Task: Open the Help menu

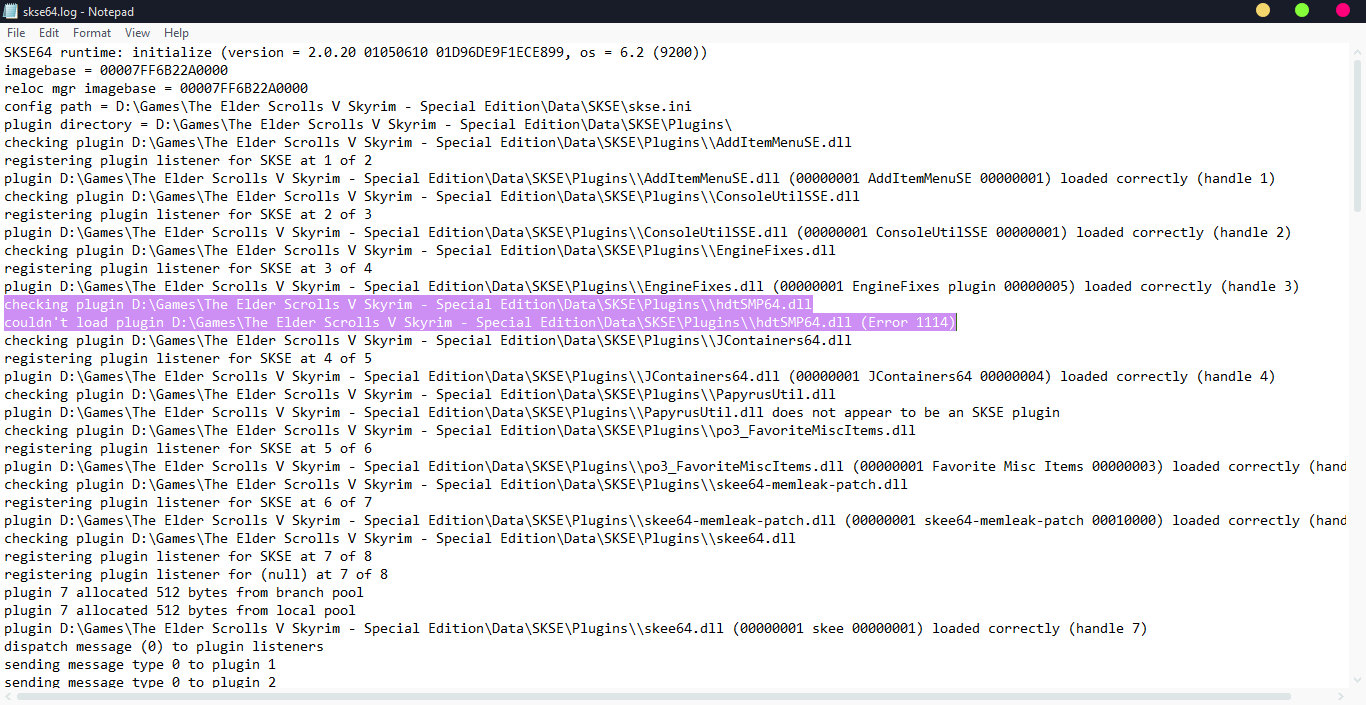Action: pyautogui.click(x=176, y=33)
